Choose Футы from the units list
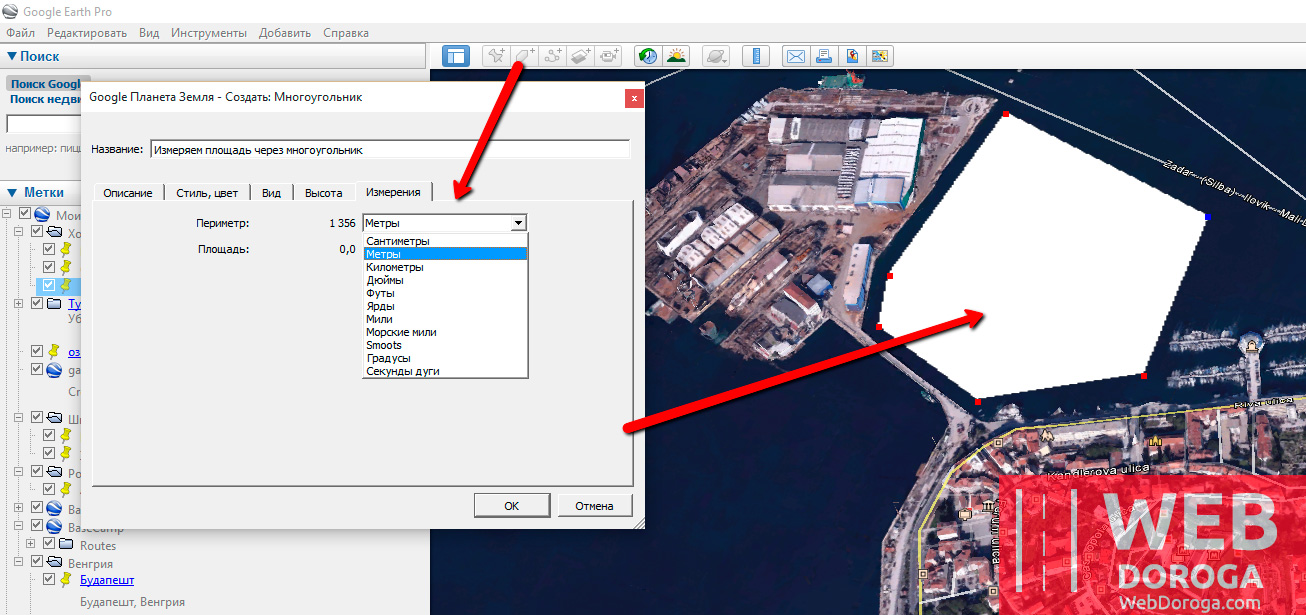 coord(445,293)
